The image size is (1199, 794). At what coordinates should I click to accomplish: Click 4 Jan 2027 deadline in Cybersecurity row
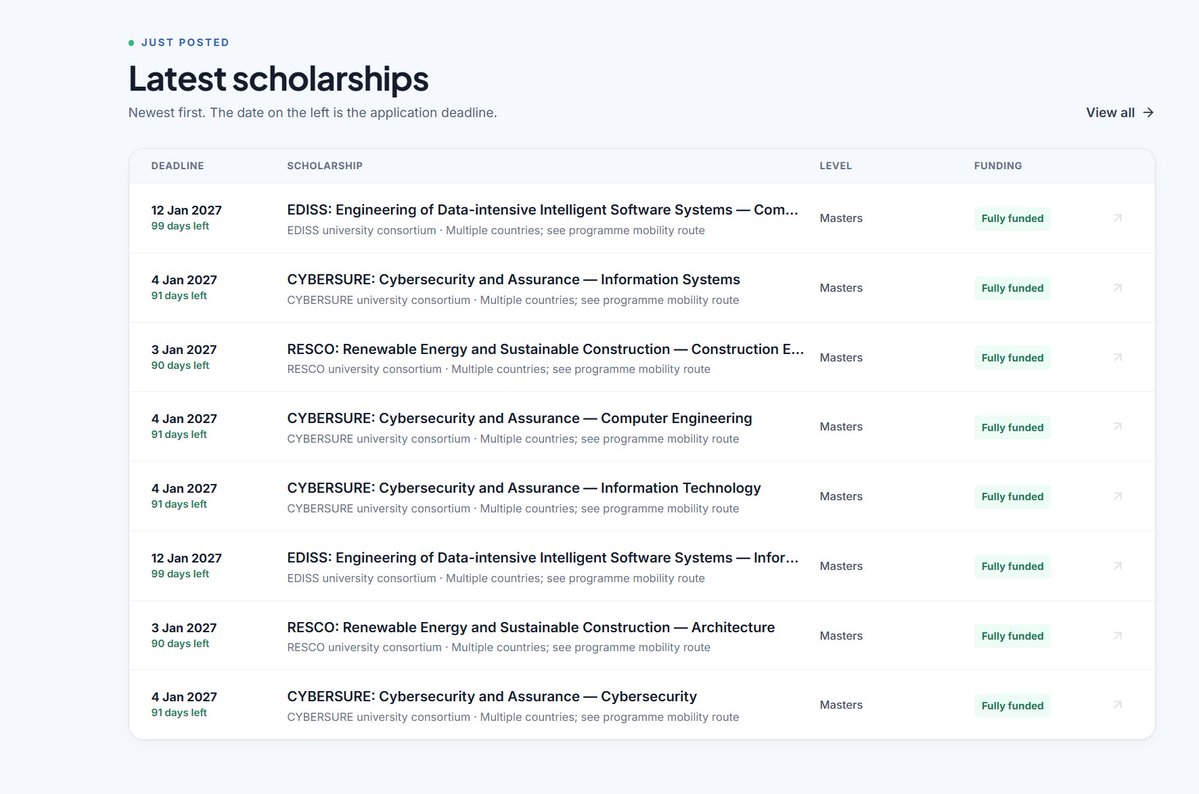[x=184, y=697]
